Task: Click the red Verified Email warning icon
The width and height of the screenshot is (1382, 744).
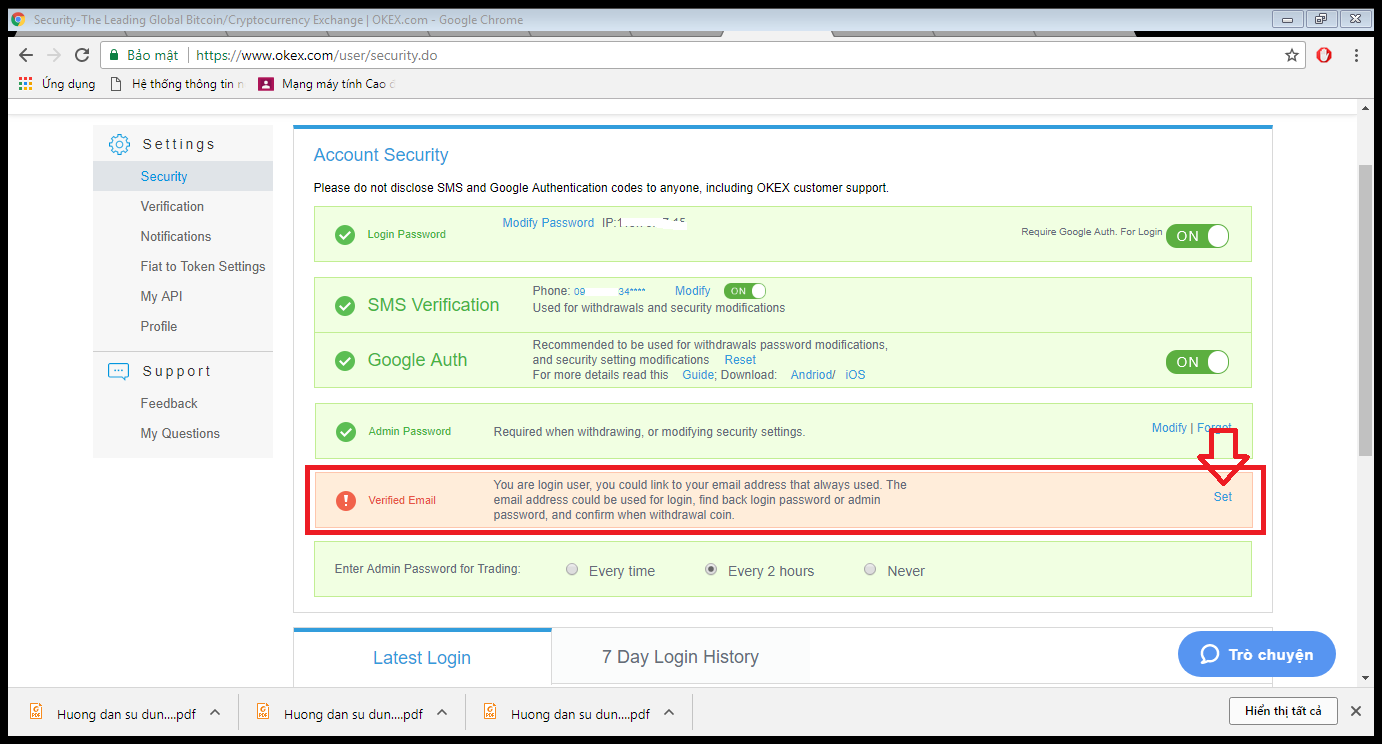Action: click(346, 500)
